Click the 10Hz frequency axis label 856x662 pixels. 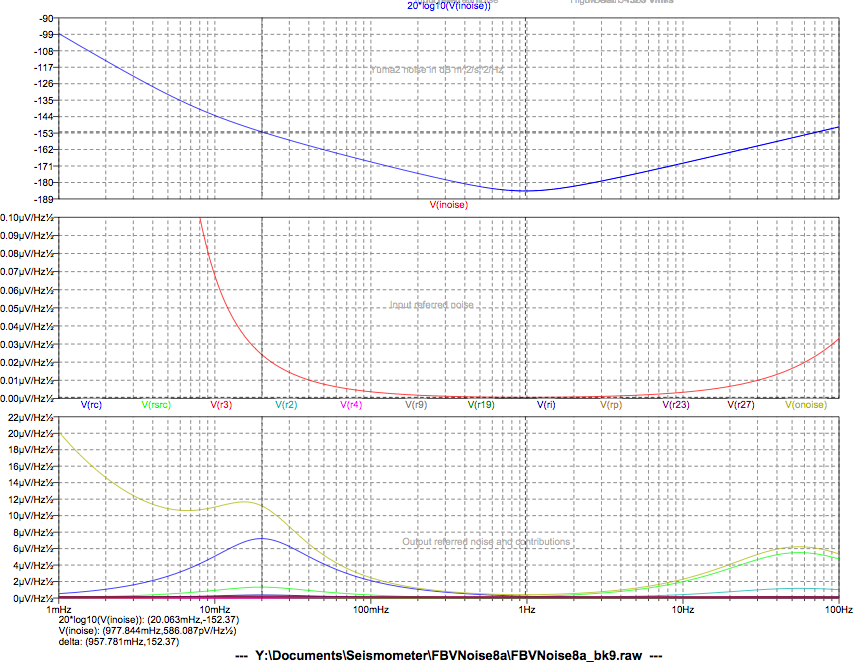point(682,610)
